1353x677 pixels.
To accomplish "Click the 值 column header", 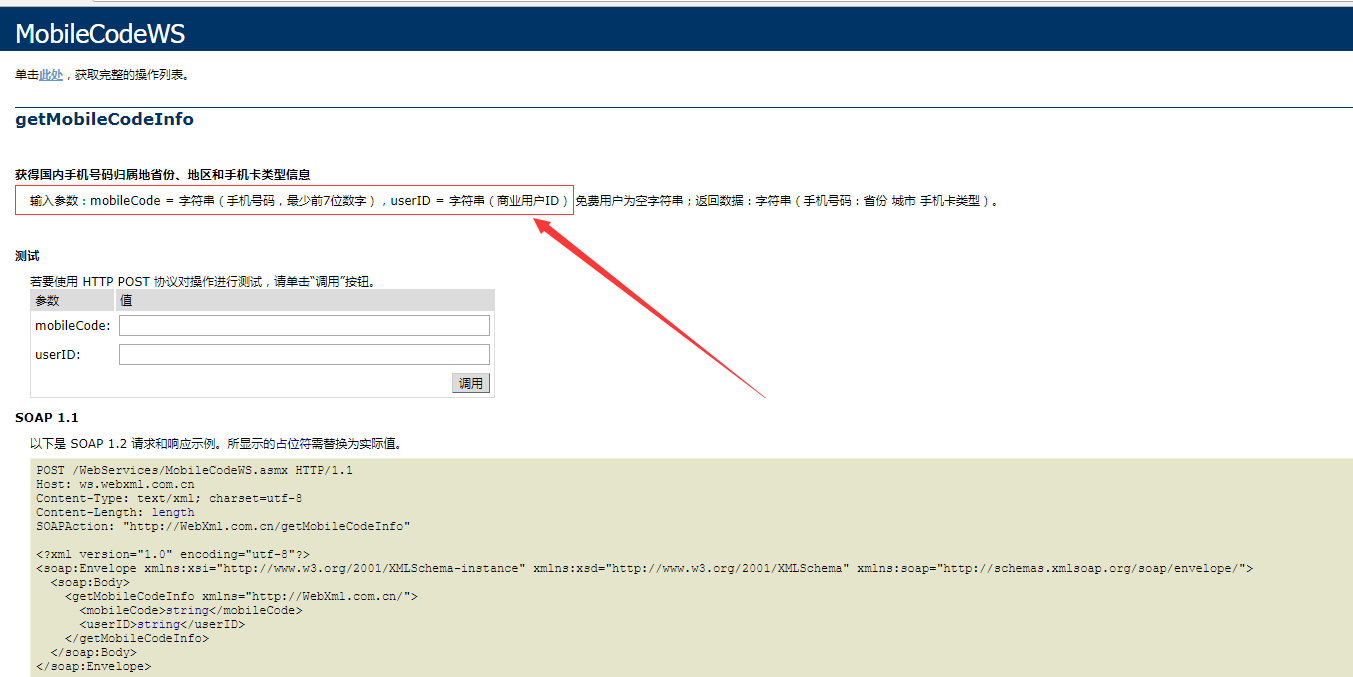I will coord(126,300).
